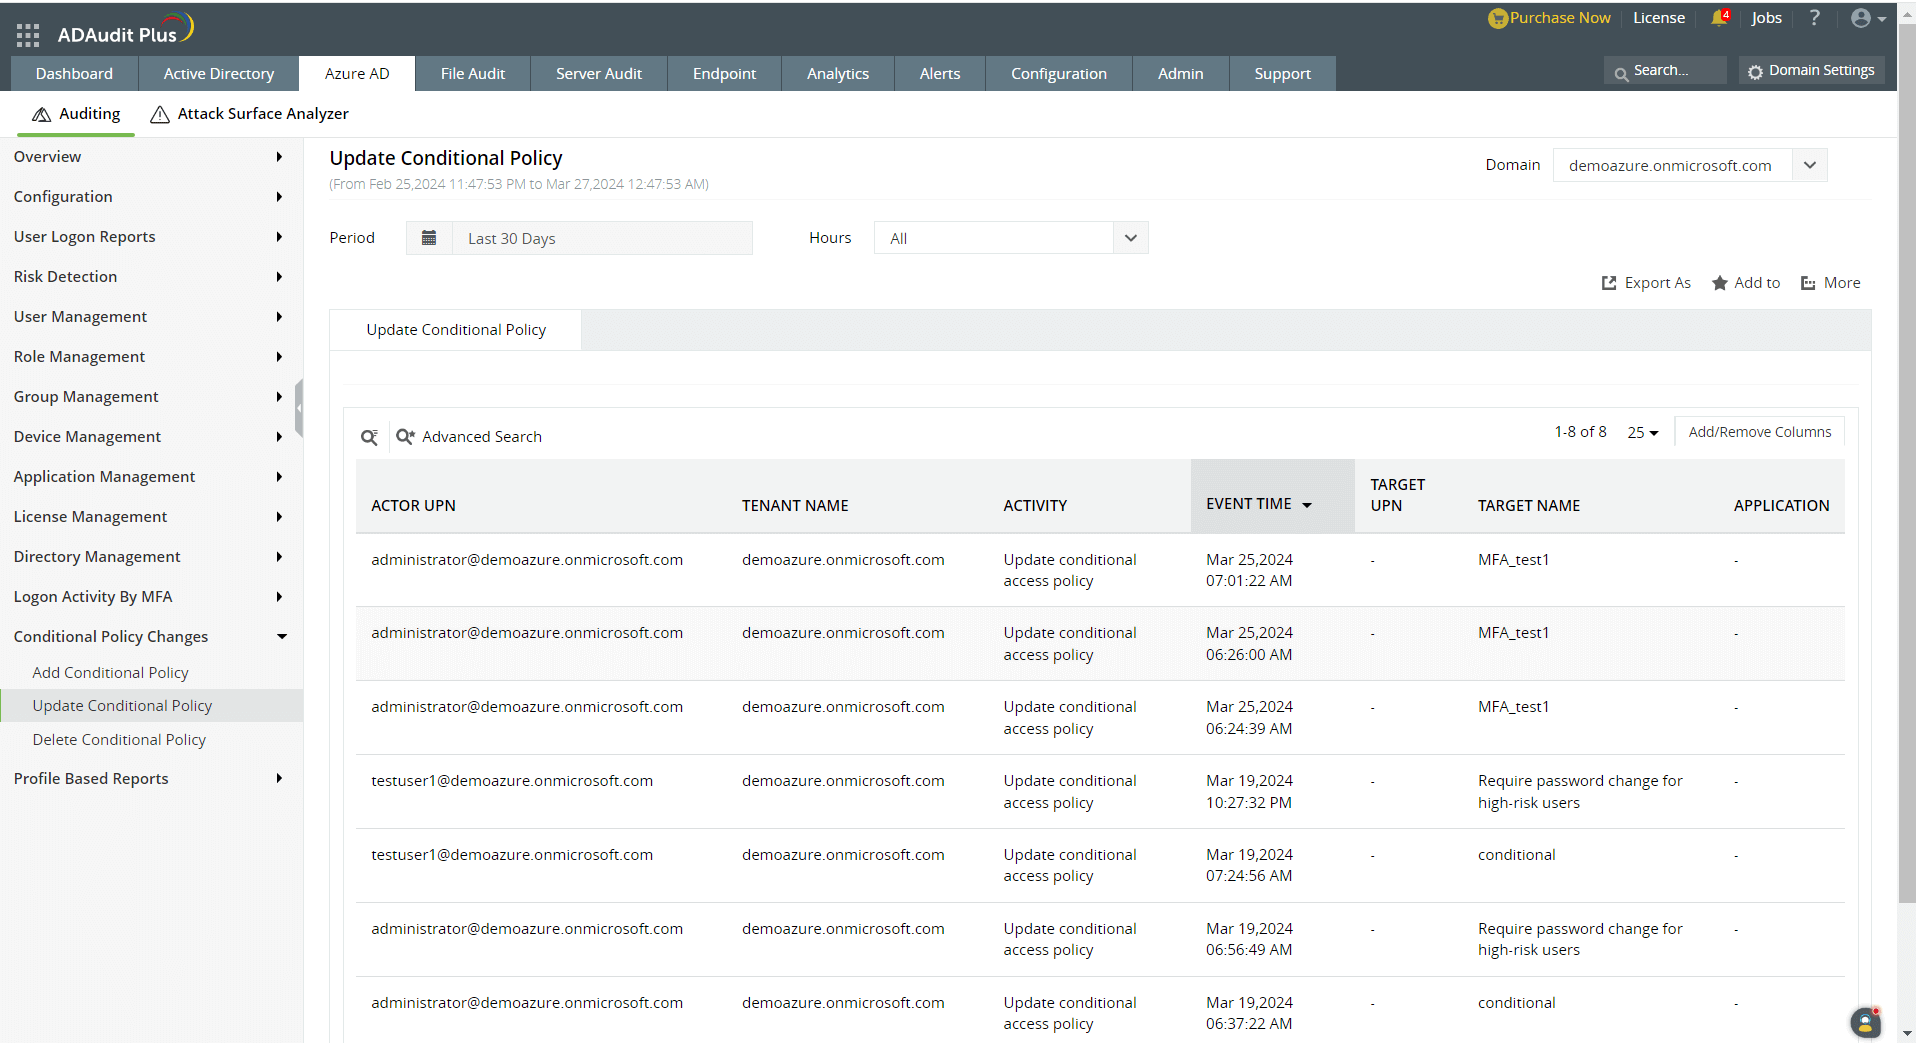
Task: Open the calendar icon next to Period
Action: pyautogui.click(x=429, y=237)
